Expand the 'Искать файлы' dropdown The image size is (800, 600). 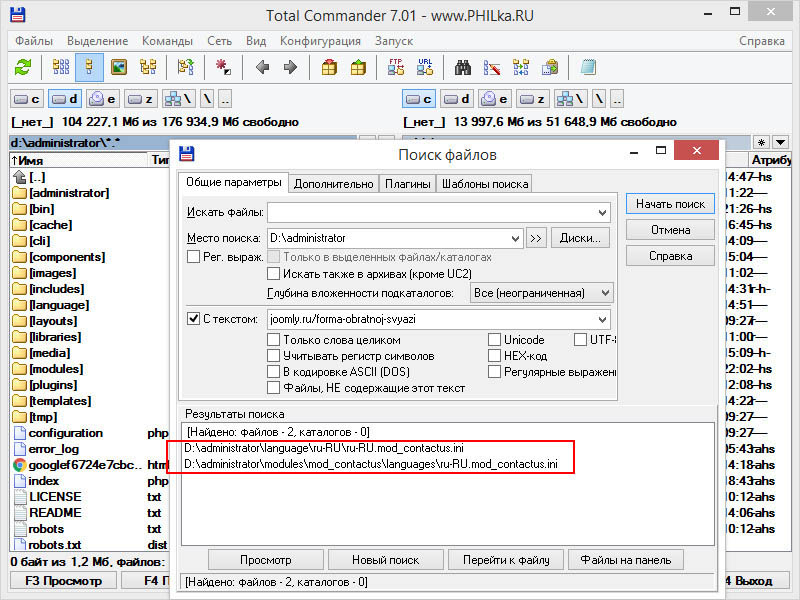tap(603, 212)
